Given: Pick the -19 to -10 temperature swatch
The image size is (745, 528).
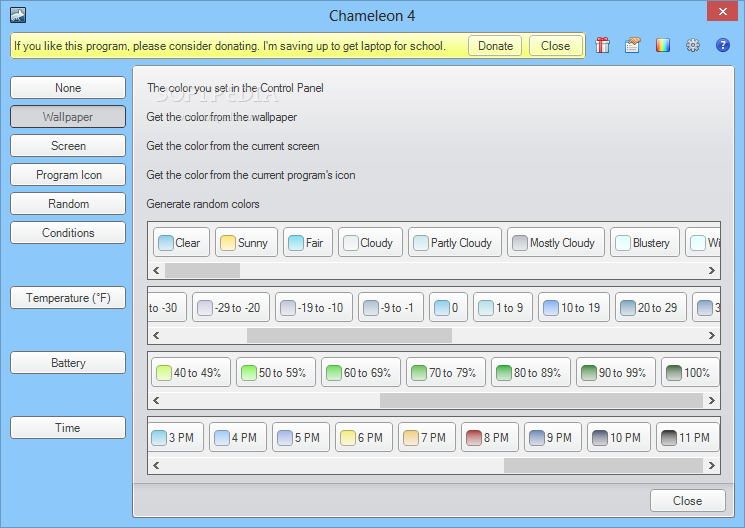Looking at the screenshot, I should (x=314, y=308).
